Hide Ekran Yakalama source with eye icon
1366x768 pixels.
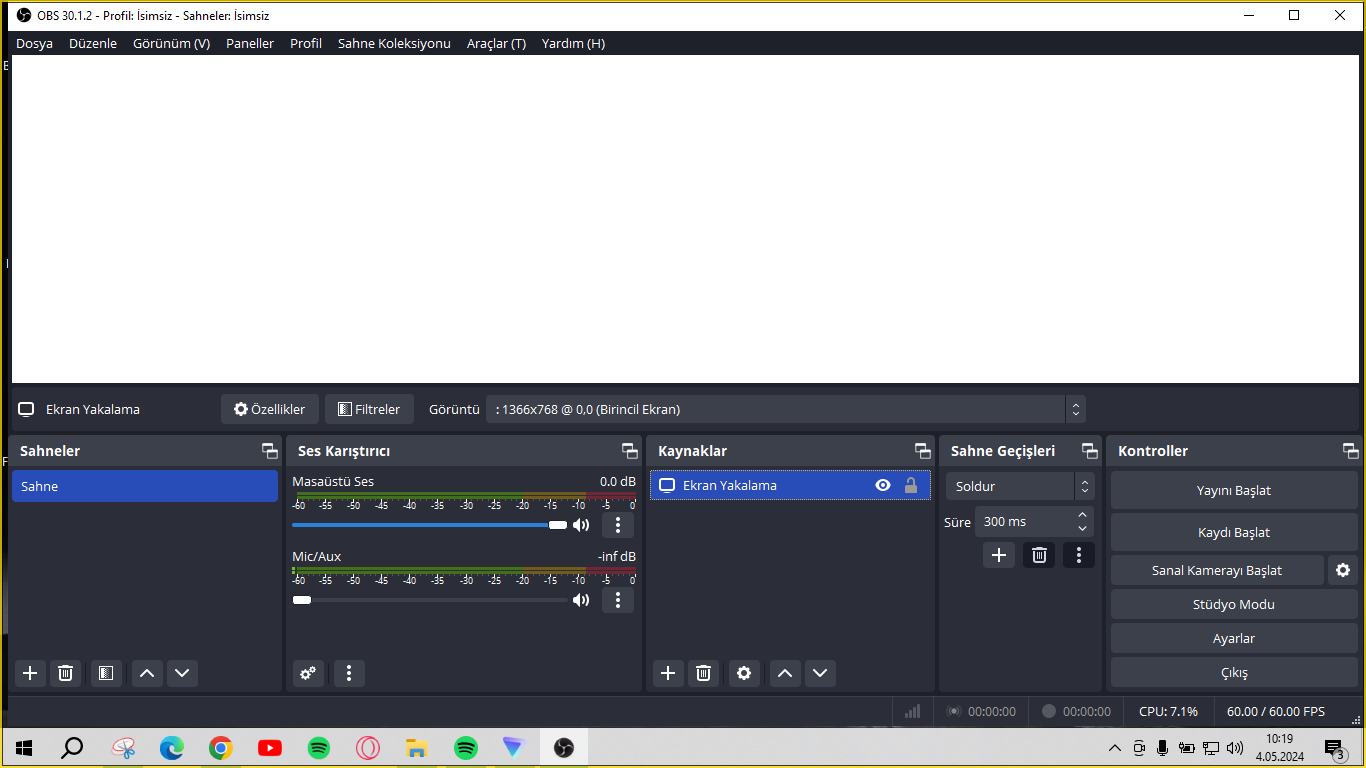(x=883, y=485)
